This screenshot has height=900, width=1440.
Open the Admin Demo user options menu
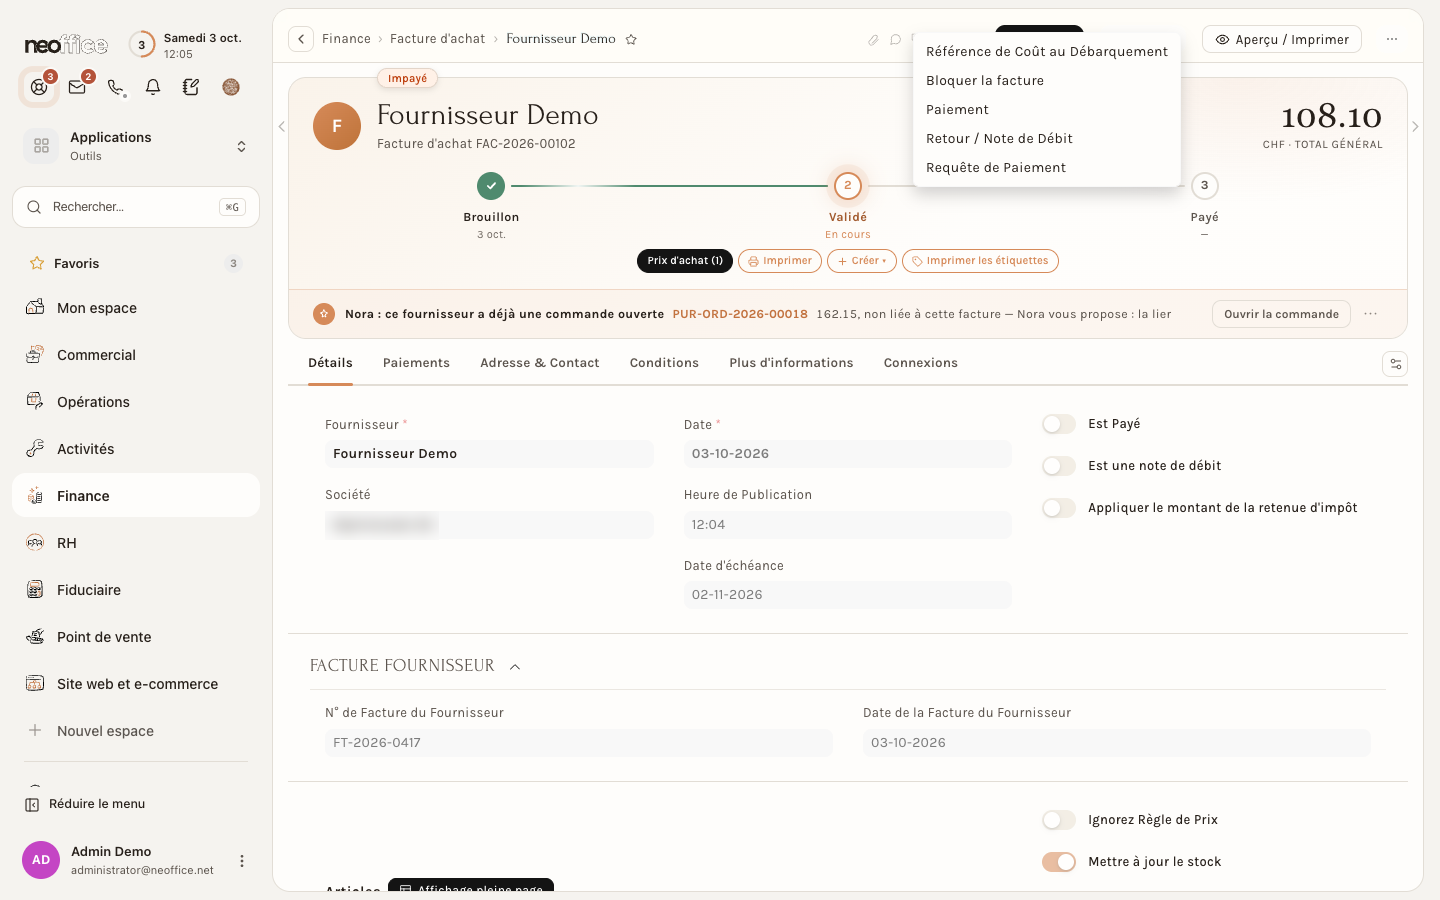241,861
